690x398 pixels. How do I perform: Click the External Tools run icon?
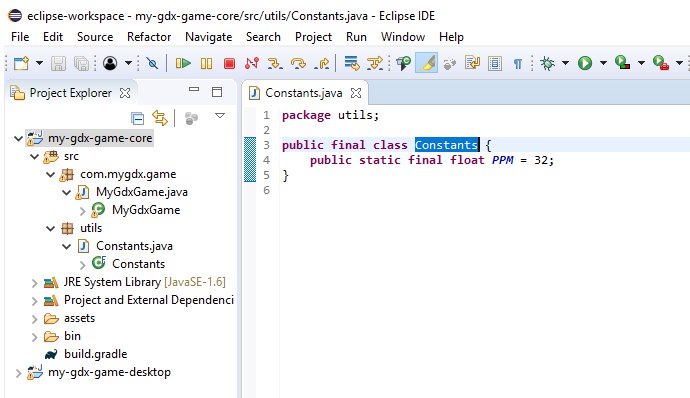click(x=661, y=63)
